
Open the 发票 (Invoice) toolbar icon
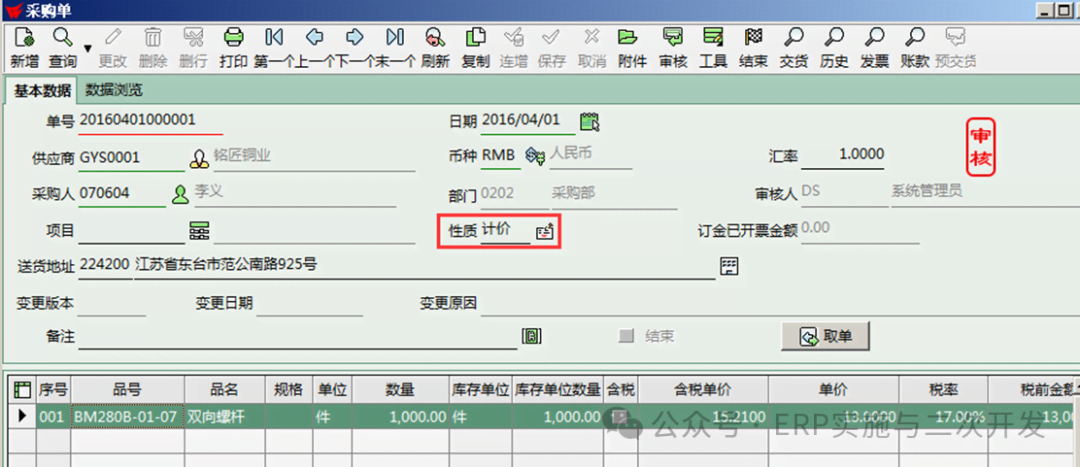874,47
